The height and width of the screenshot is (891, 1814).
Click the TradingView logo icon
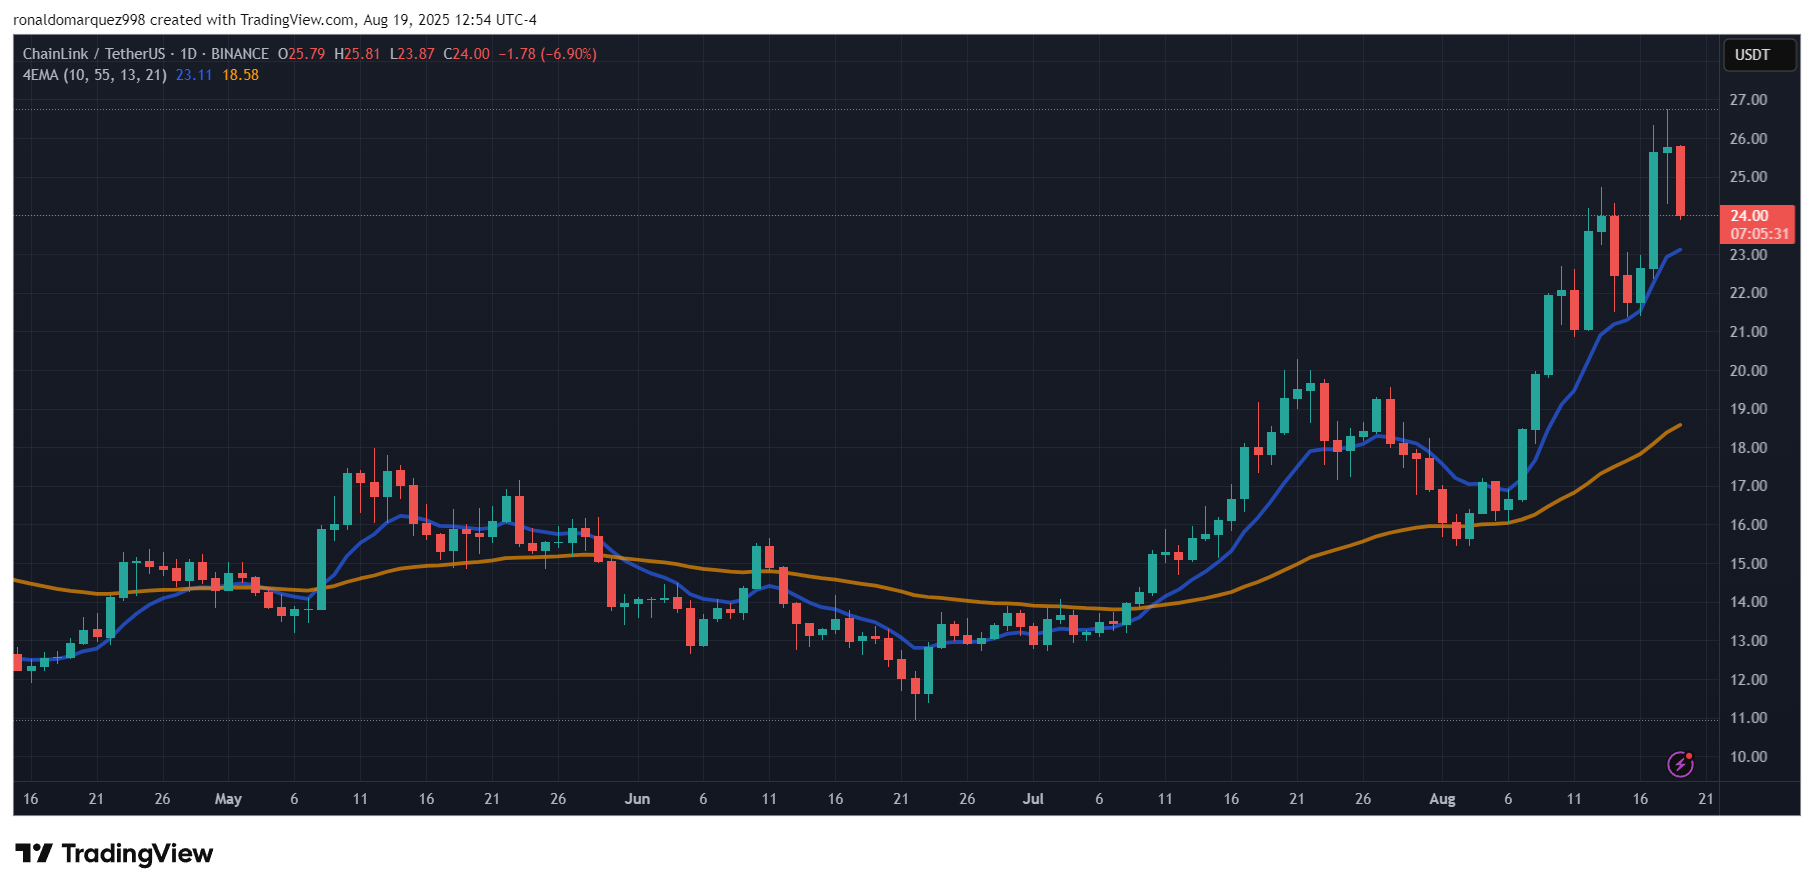click(x=34, y=853)
